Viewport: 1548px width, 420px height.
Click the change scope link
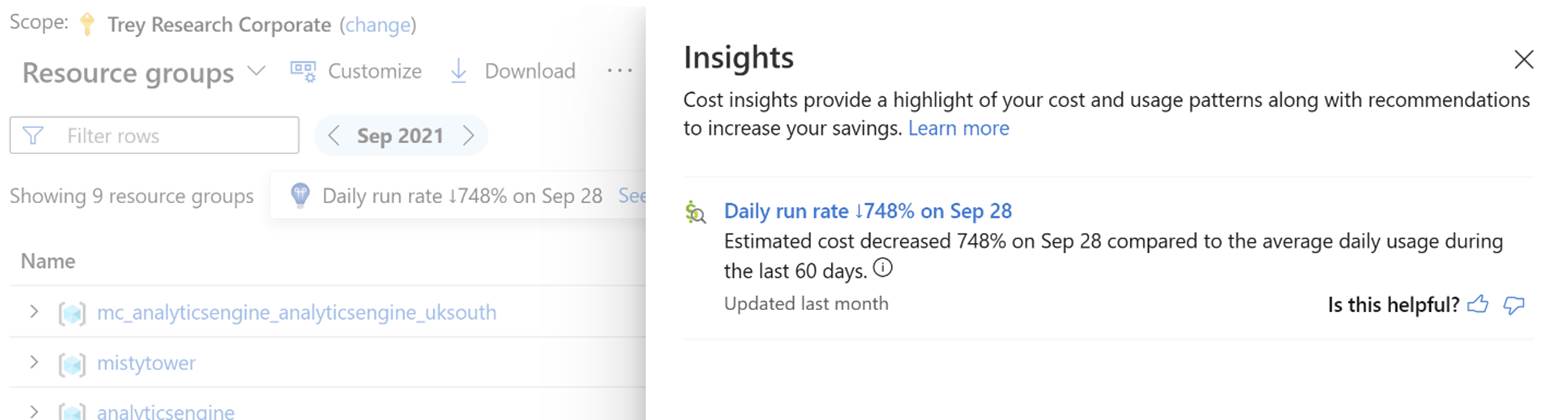(x=378, y=24)
